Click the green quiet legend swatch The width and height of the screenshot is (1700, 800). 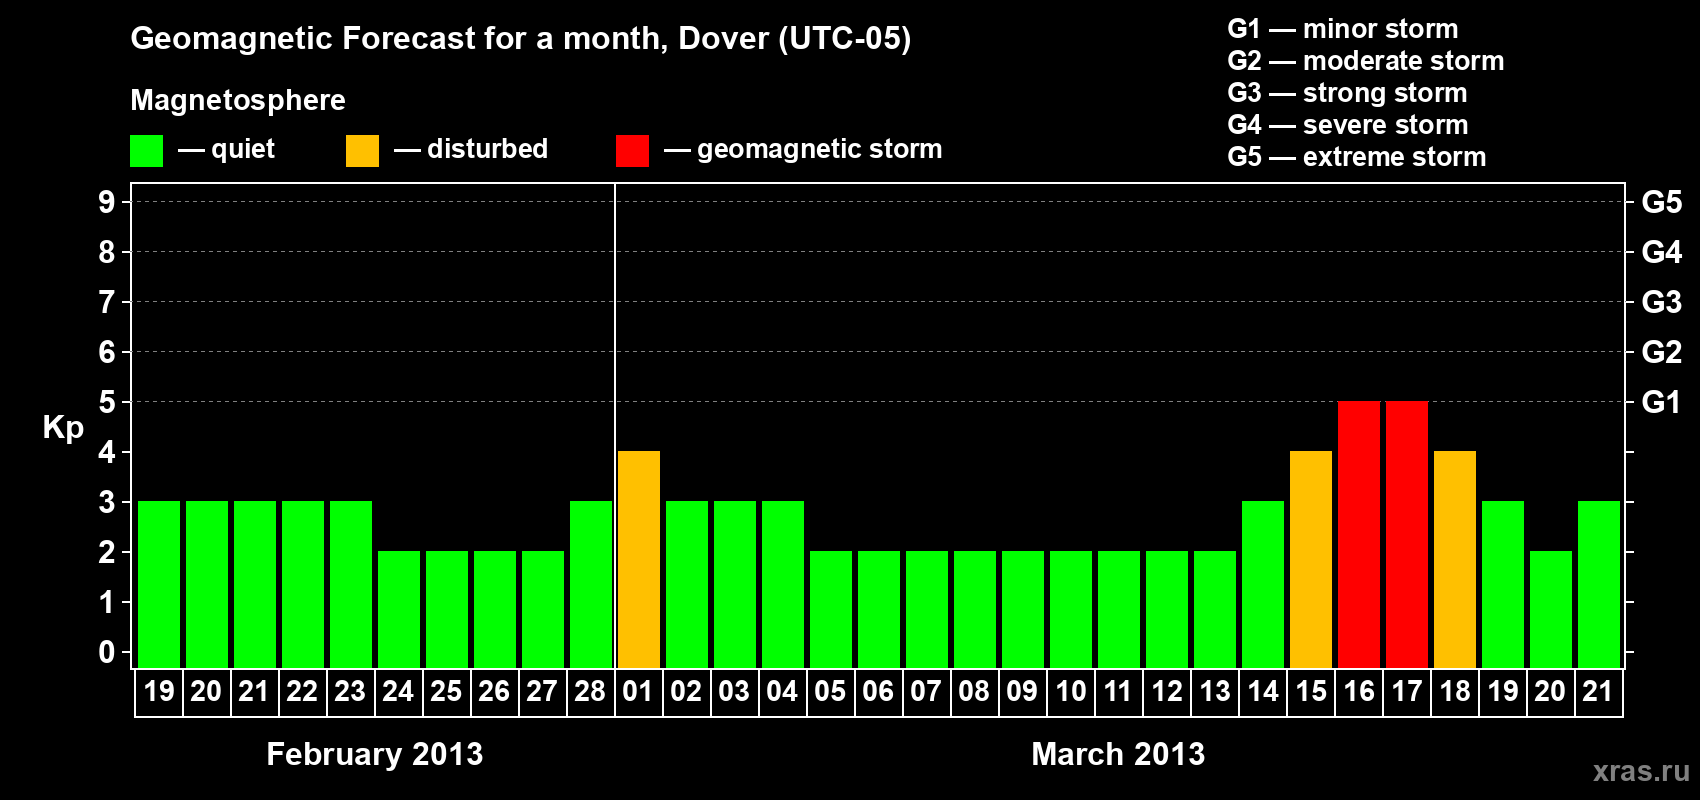pos(146,151)
